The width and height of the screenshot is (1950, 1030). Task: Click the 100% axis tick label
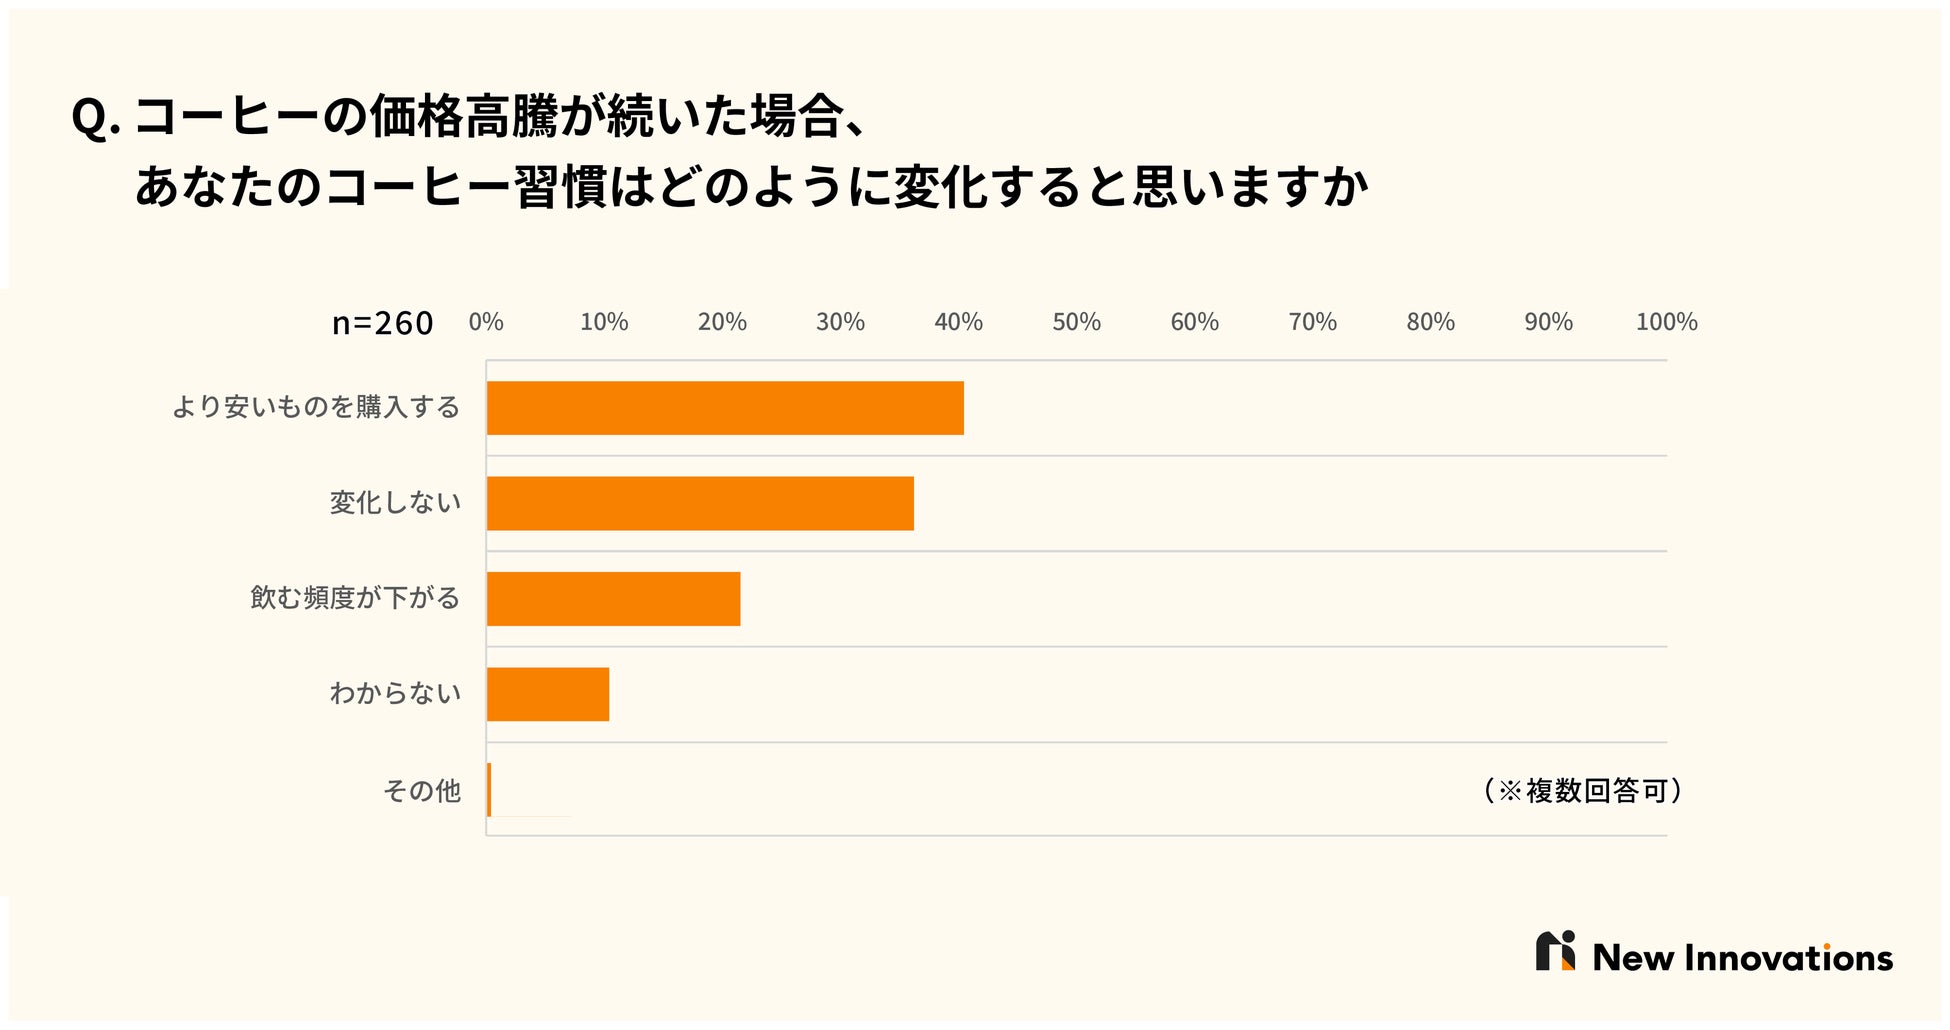click(1666, 322)
